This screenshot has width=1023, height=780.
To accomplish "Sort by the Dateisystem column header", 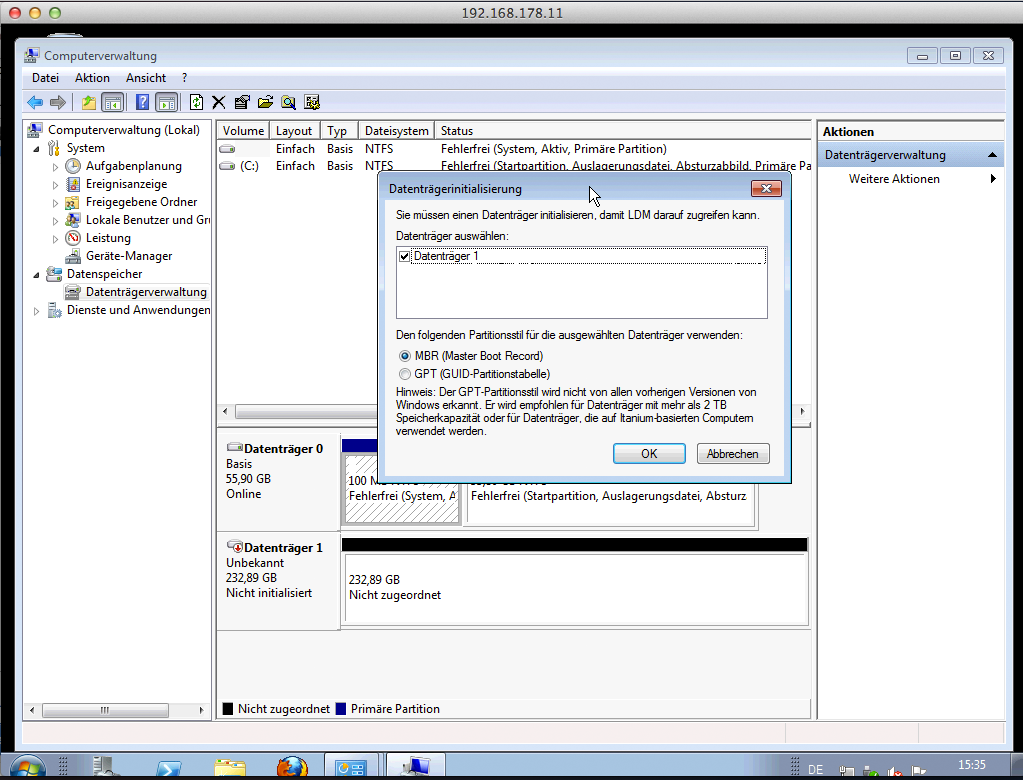I will pos(397,131).
